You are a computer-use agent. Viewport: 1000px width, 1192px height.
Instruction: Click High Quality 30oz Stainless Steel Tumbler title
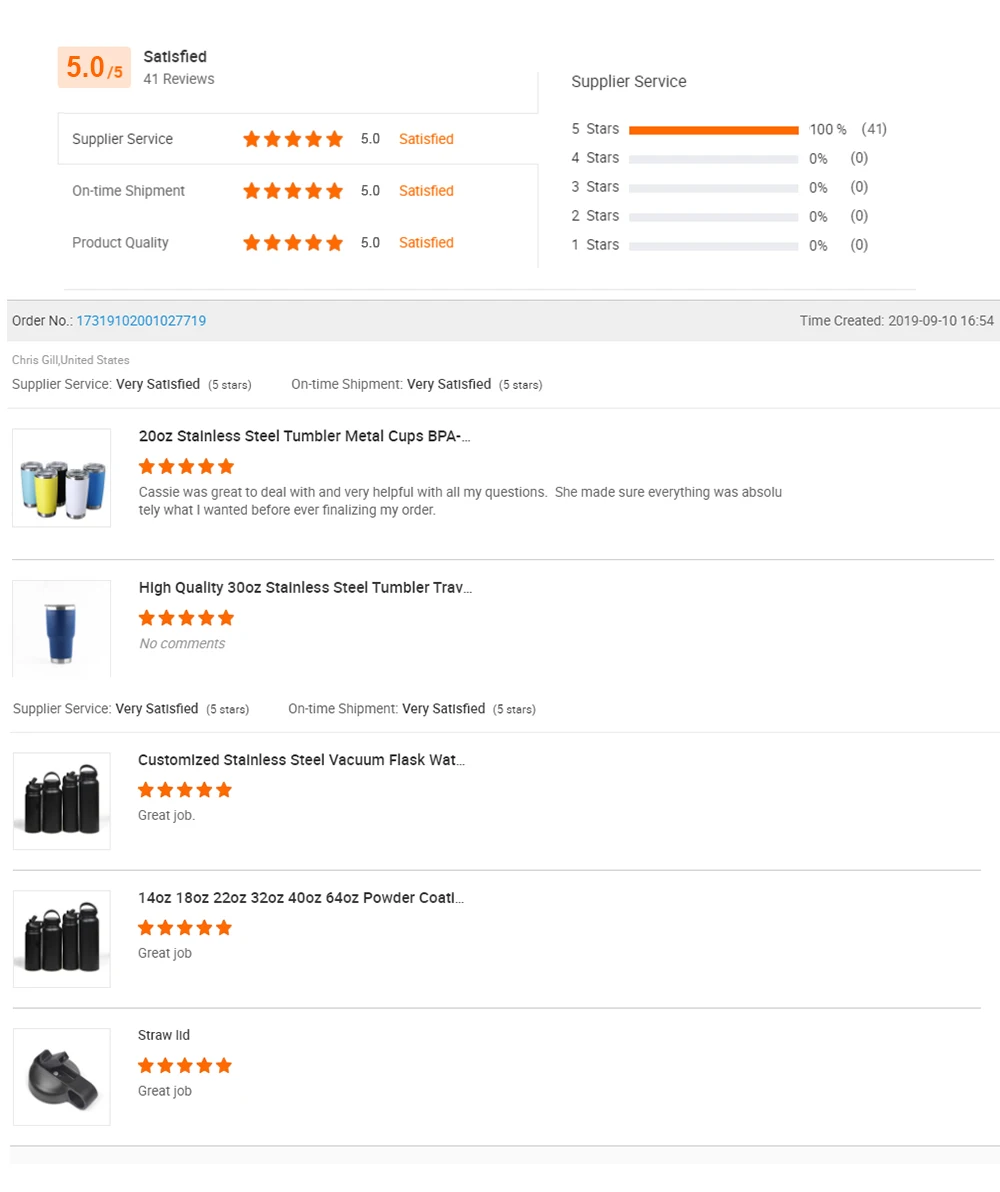coord(305,587)
